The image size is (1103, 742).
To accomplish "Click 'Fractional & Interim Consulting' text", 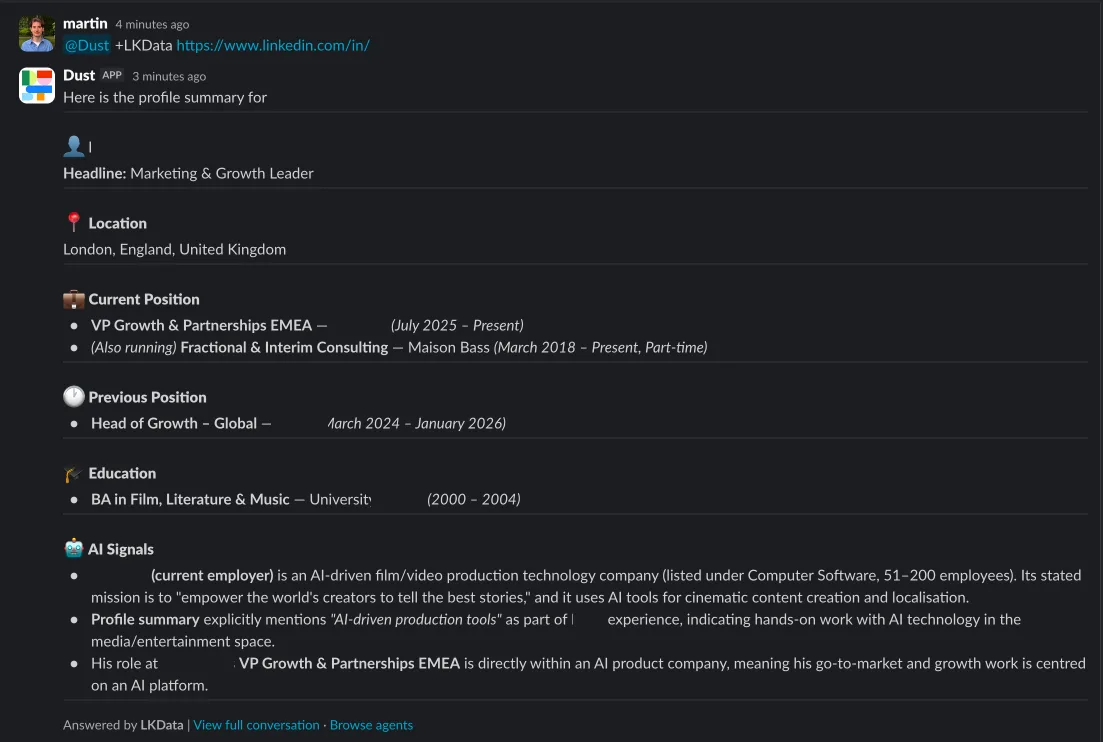I will 284,347.
